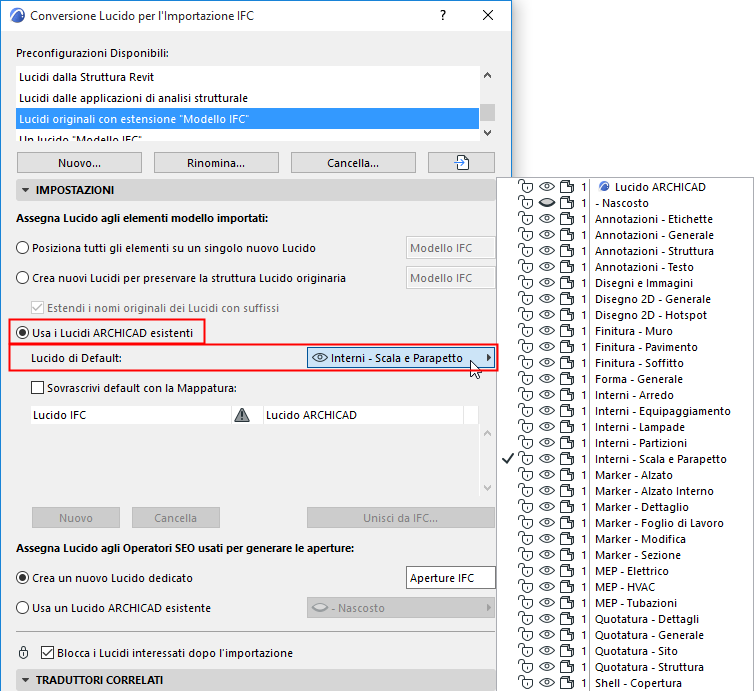Select preset Lucidi dalle applicazioni di analisi strutturale
This screenshot has width=754, height=691.
pos(248,98)
